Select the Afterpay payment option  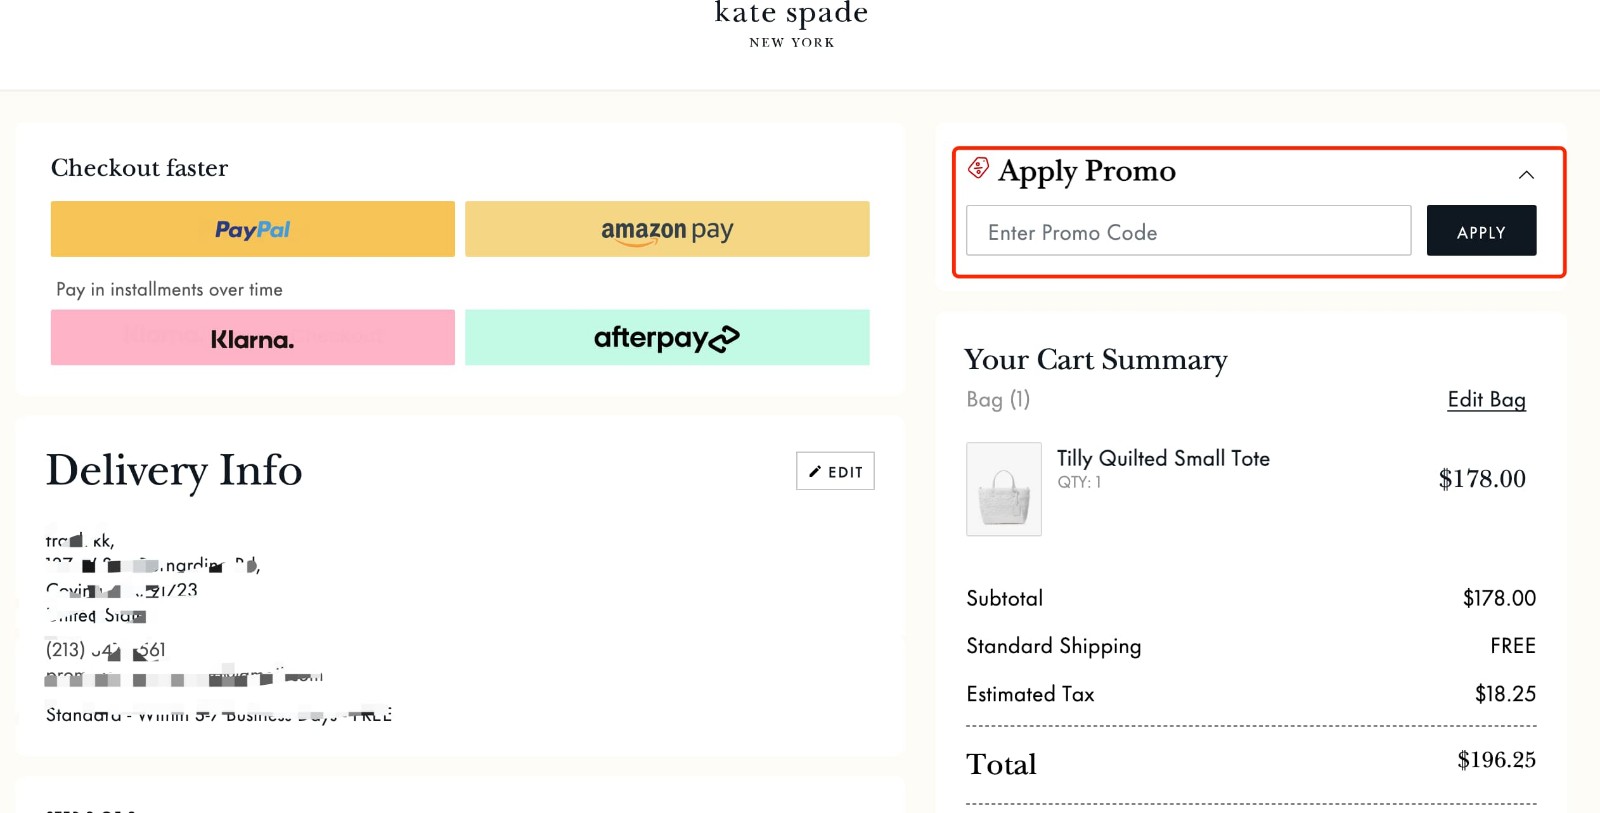pyautogui.click(x=666, y=338)
